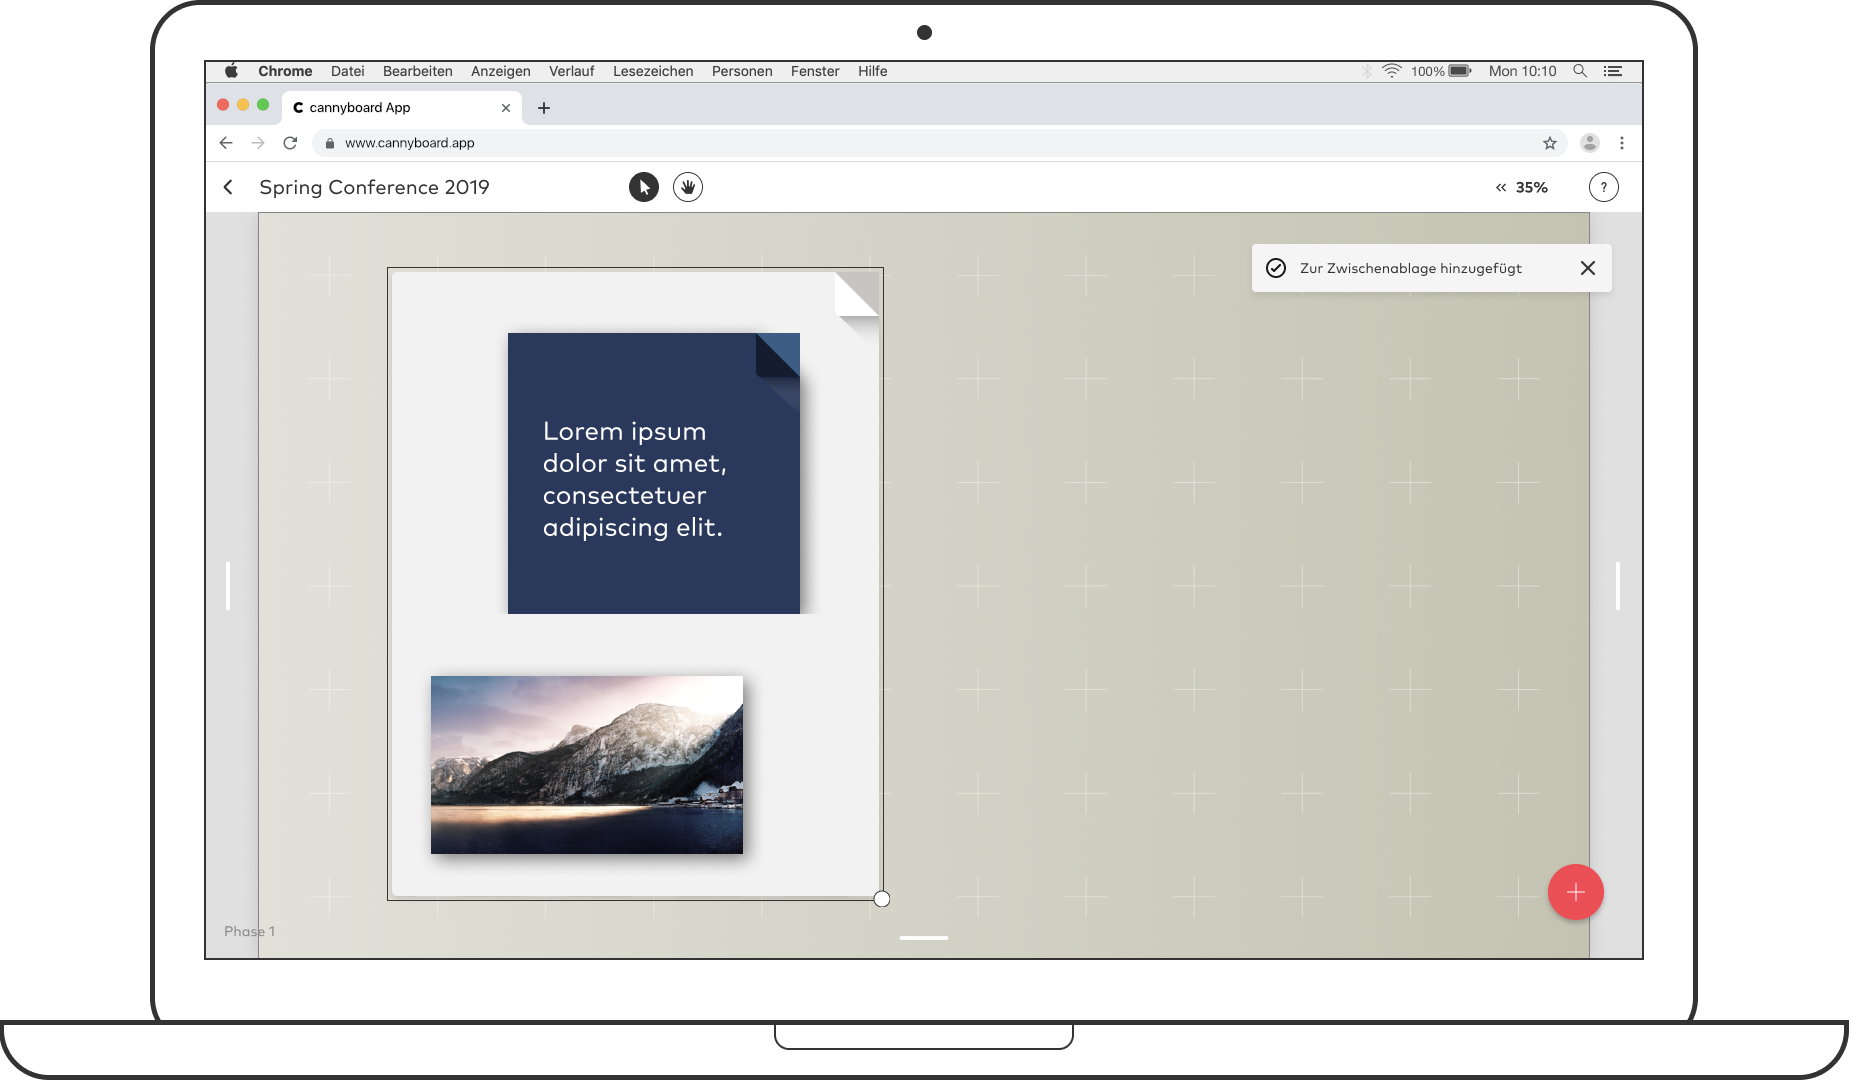Click the folded corner of blue note
Image resolution: width=1850 pixels, height=1080 pixels.
[778, 355]
